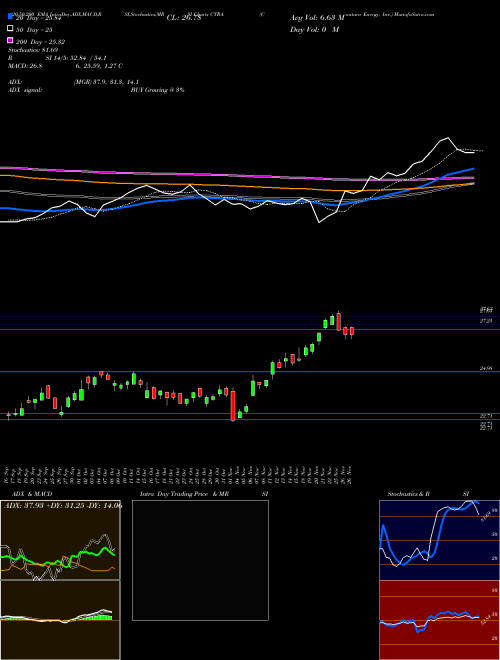
Task: Click the "(MGR) 37.9, 31.3, 14.1" values
Action: (x=106, y=82)
